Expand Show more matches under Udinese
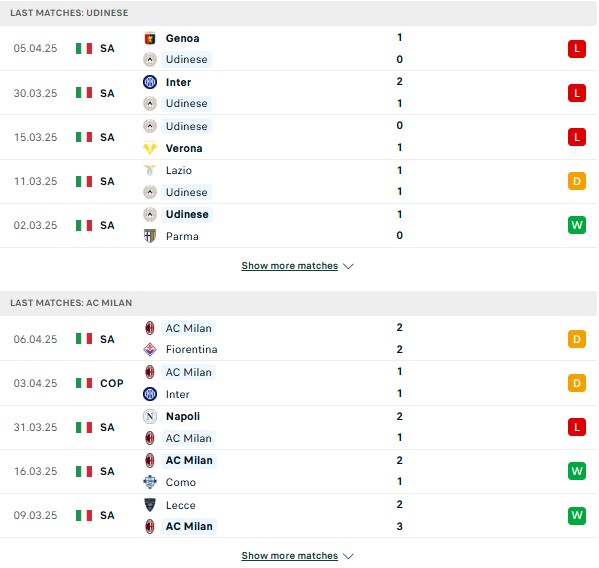Image resolution: width=599 pixels, height=568 pixels. tap(290, 266)
